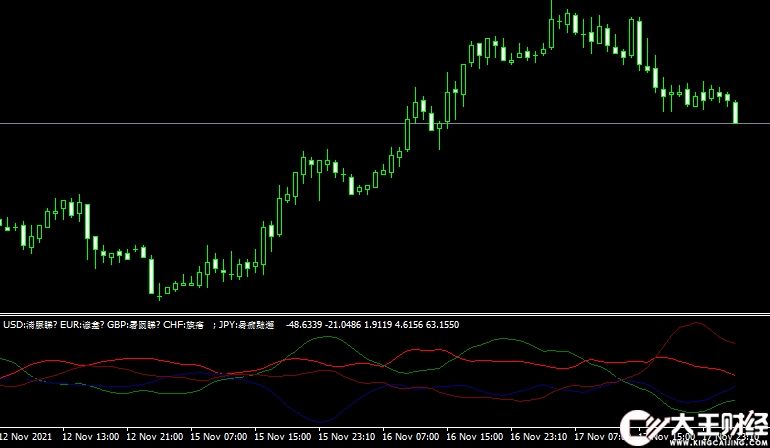The width and height of the screenshot is (770, 448).
Task: Click the "15 Nov 07:00" time label
Action: coord(219,436)
